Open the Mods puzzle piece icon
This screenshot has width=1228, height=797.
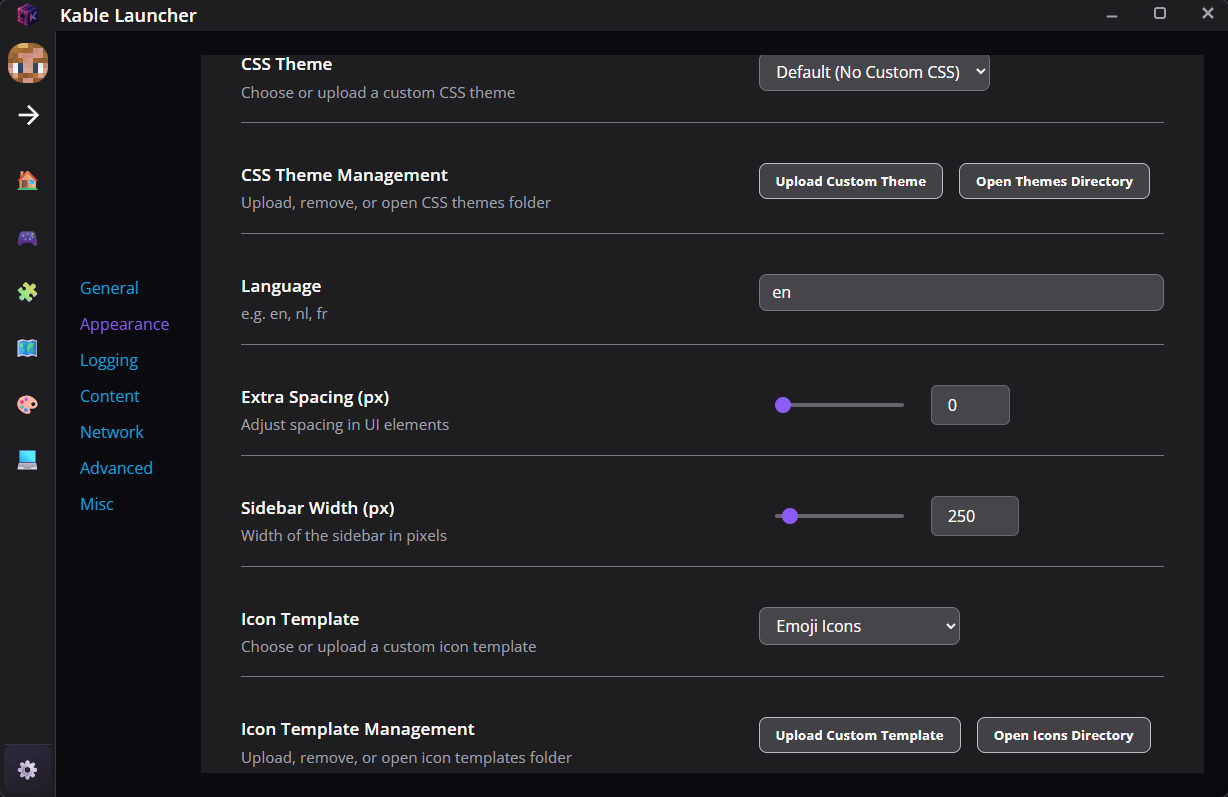point(27,292)
